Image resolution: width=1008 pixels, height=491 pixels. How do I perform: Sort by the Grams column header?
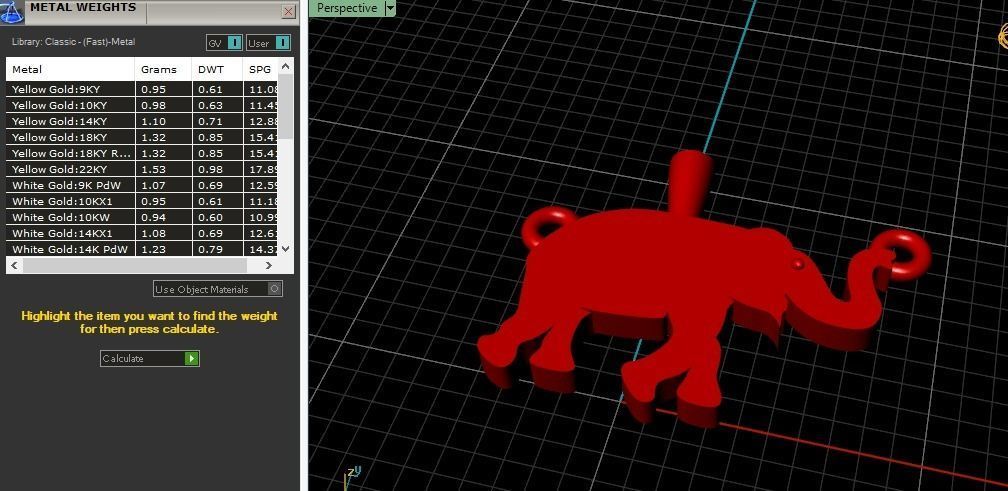click(x=163, y=69)
